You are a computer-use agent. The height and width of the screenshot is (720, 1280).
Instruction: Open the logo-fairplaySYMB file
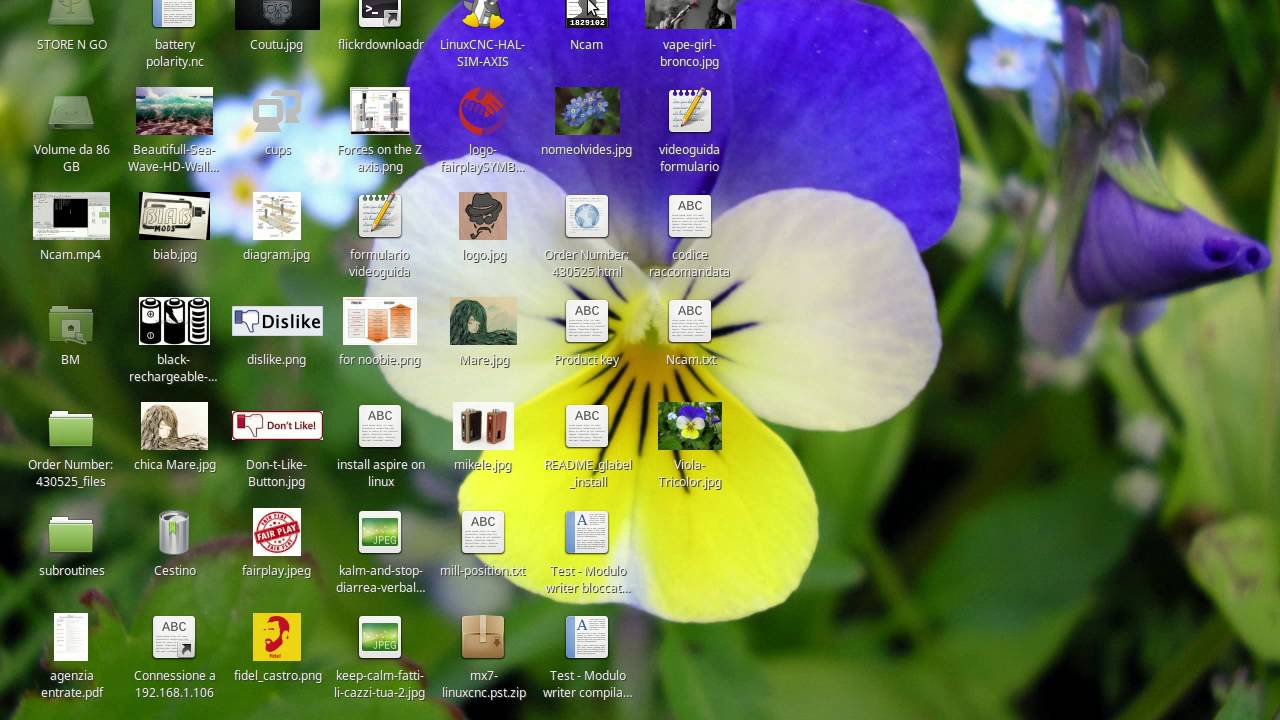pos(483,111)
